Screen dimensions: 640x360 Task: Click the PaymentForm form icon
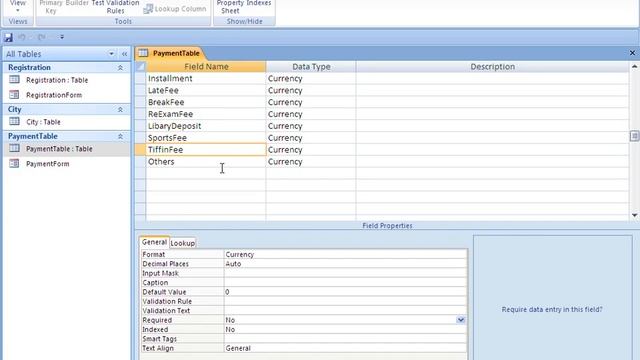14,163
